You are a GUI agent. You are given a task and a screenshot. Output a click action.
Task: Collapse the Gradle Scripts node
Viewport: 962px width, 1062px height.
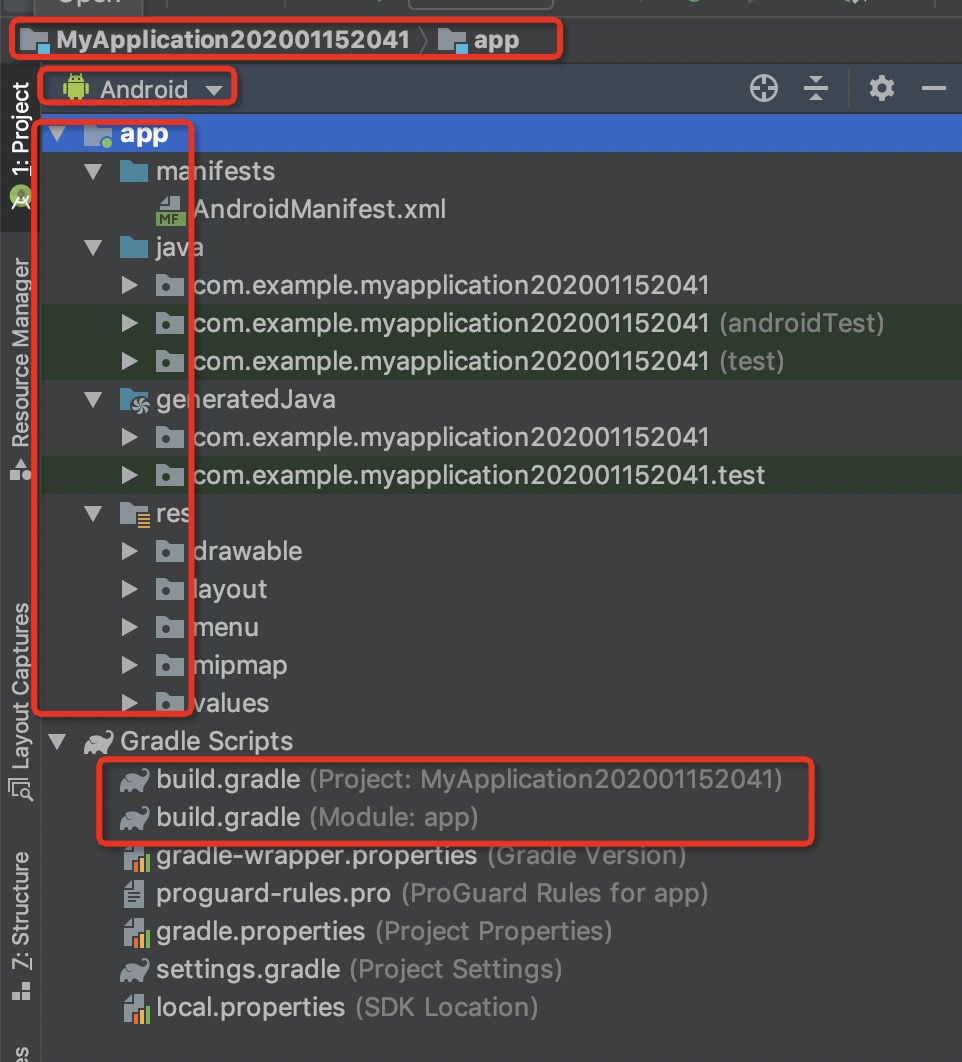tap(57, 741)
